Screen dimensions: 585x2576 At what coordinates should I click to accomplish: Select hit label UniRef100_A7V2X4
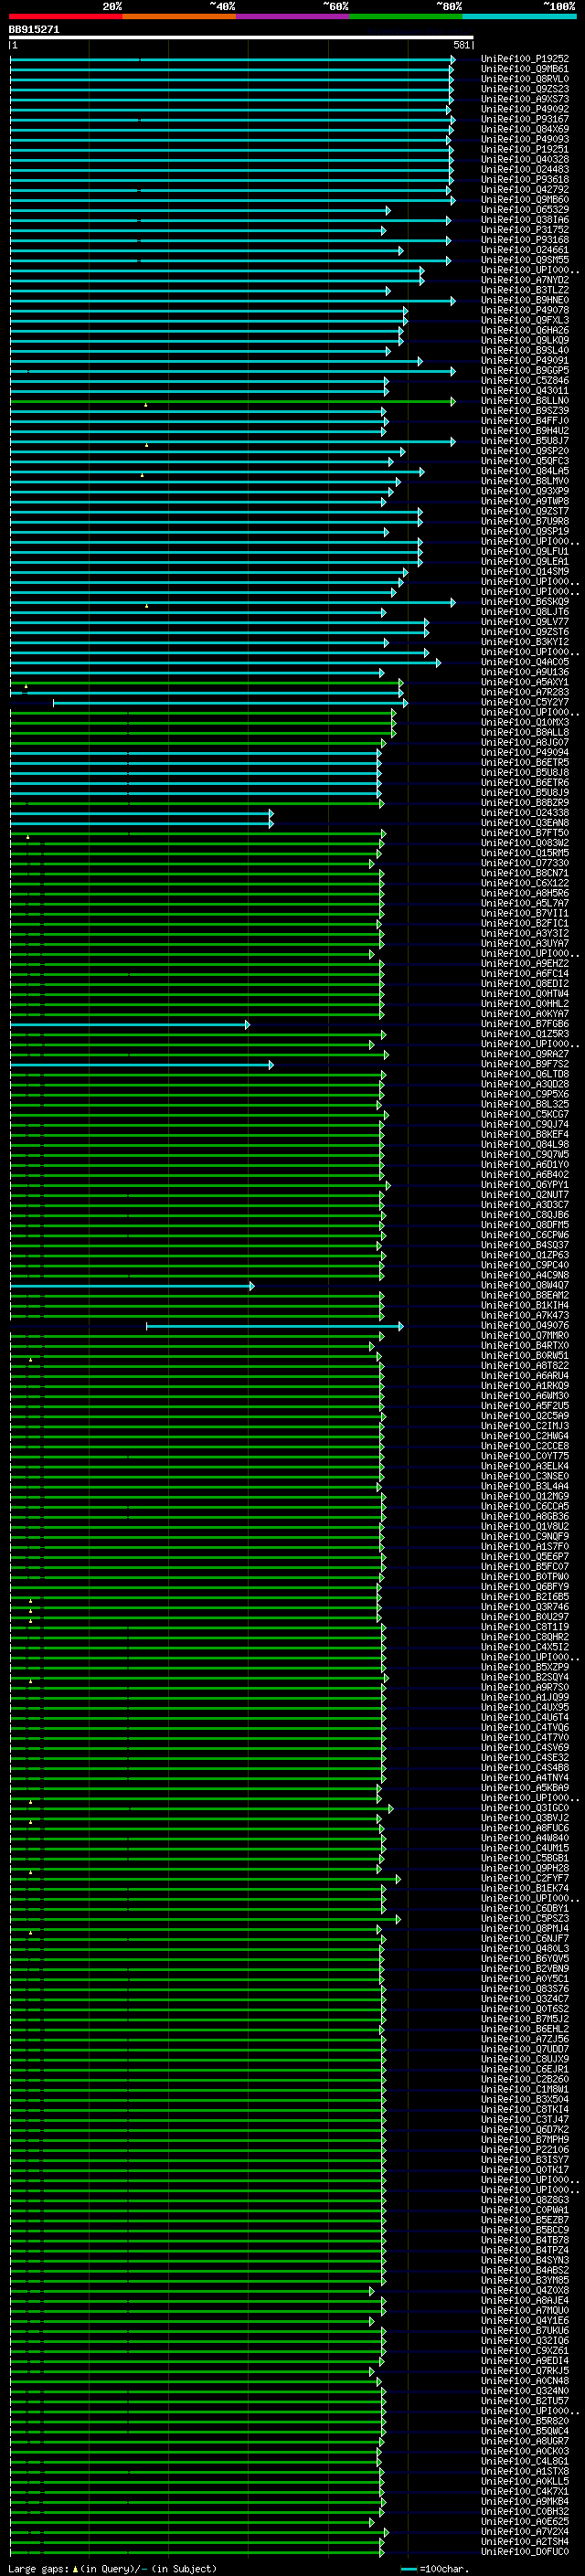point(525,2530)
